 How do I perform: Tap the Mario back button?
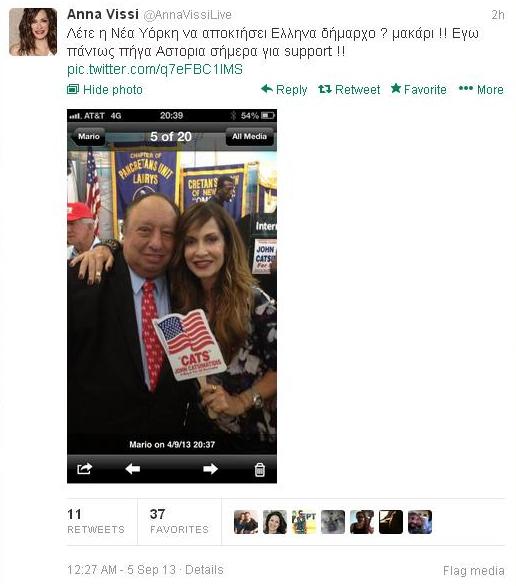pyautogui.click(x=88, y=136)
